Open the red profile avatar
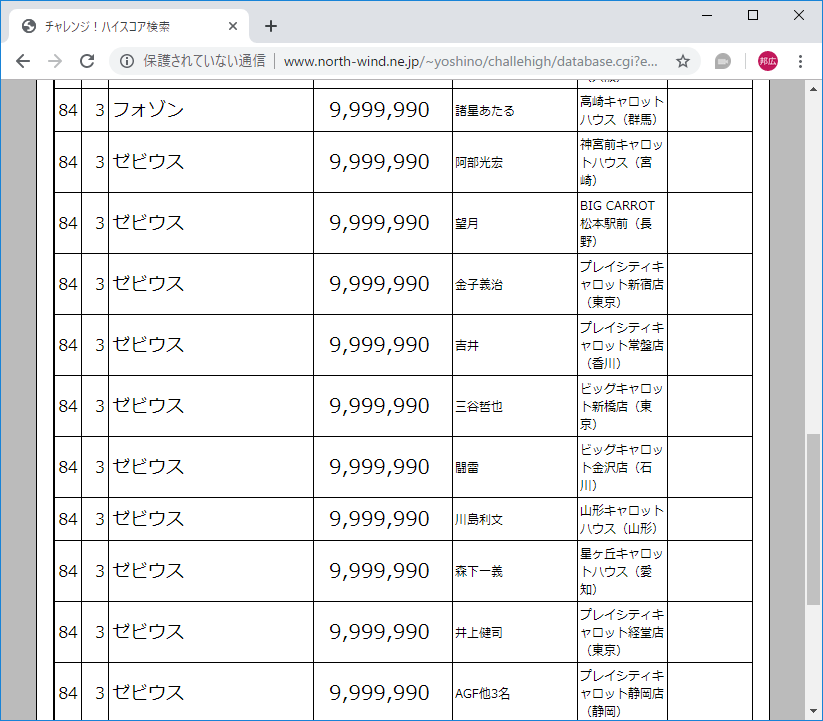Image resolution: width=823 pixels, height=721 pixels. 767,61
